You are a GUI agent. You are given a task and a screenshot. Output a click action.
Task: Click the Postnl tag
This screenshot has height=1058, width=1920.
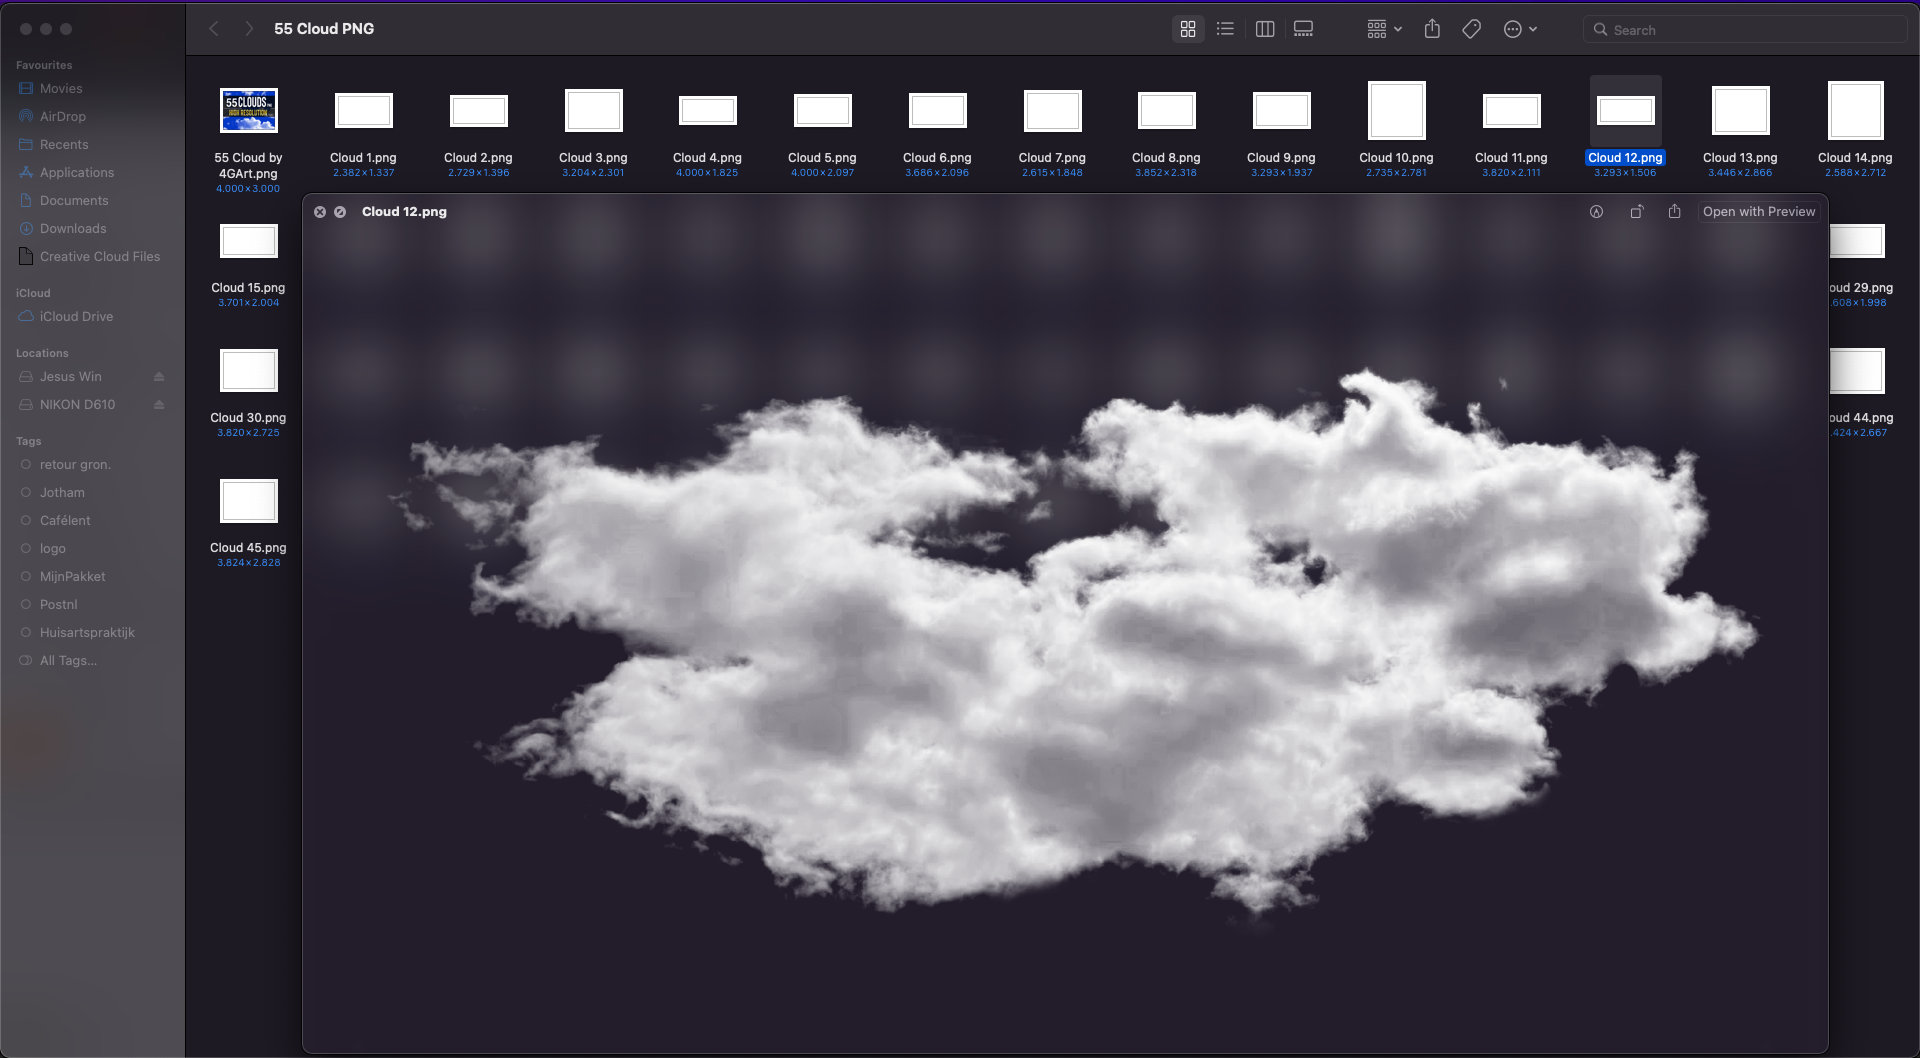(x=57, y=604)
